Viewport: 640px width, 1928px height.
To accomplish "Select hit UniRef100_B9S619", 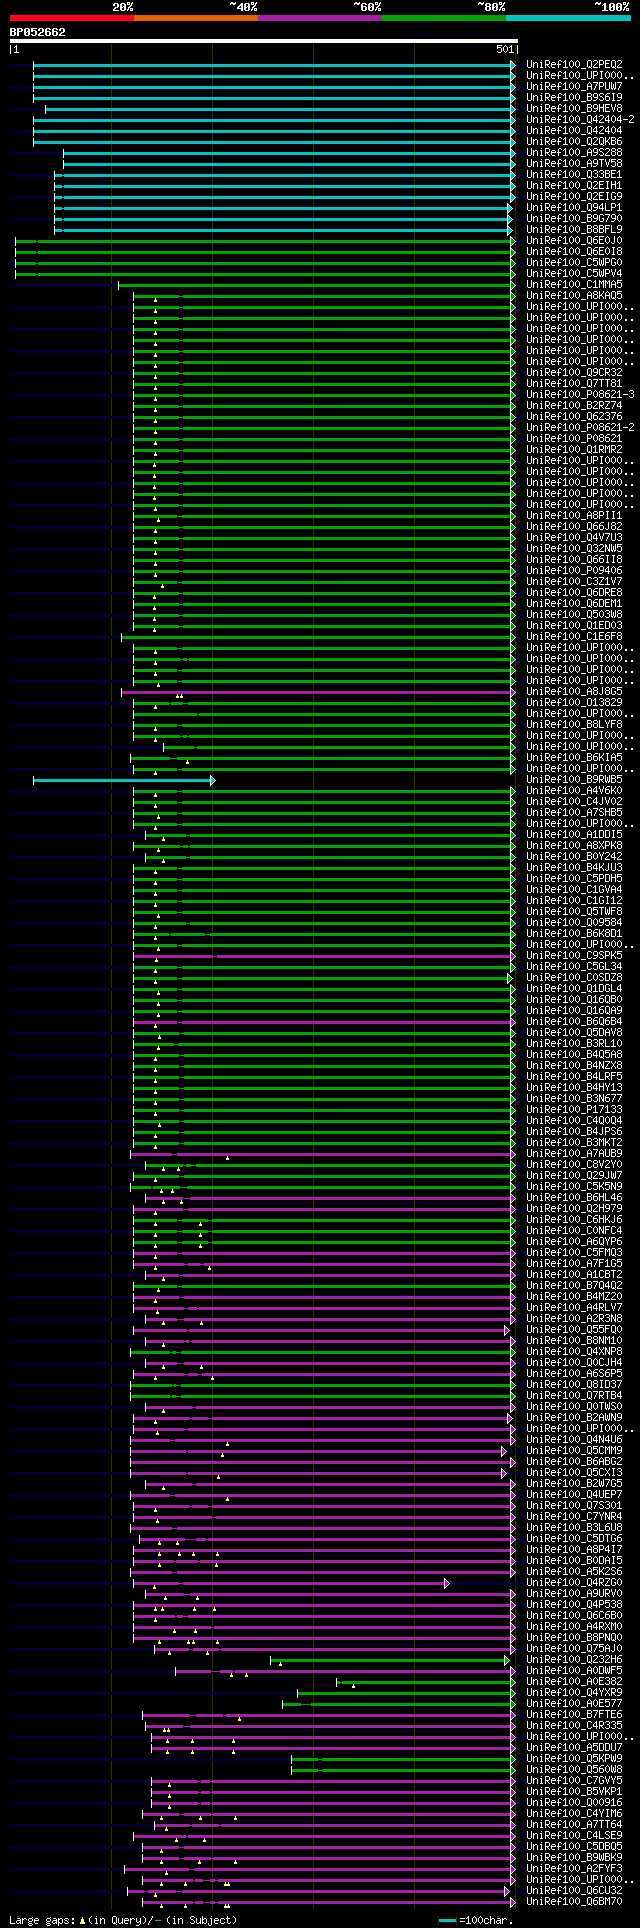I will [x=576, y=97].
